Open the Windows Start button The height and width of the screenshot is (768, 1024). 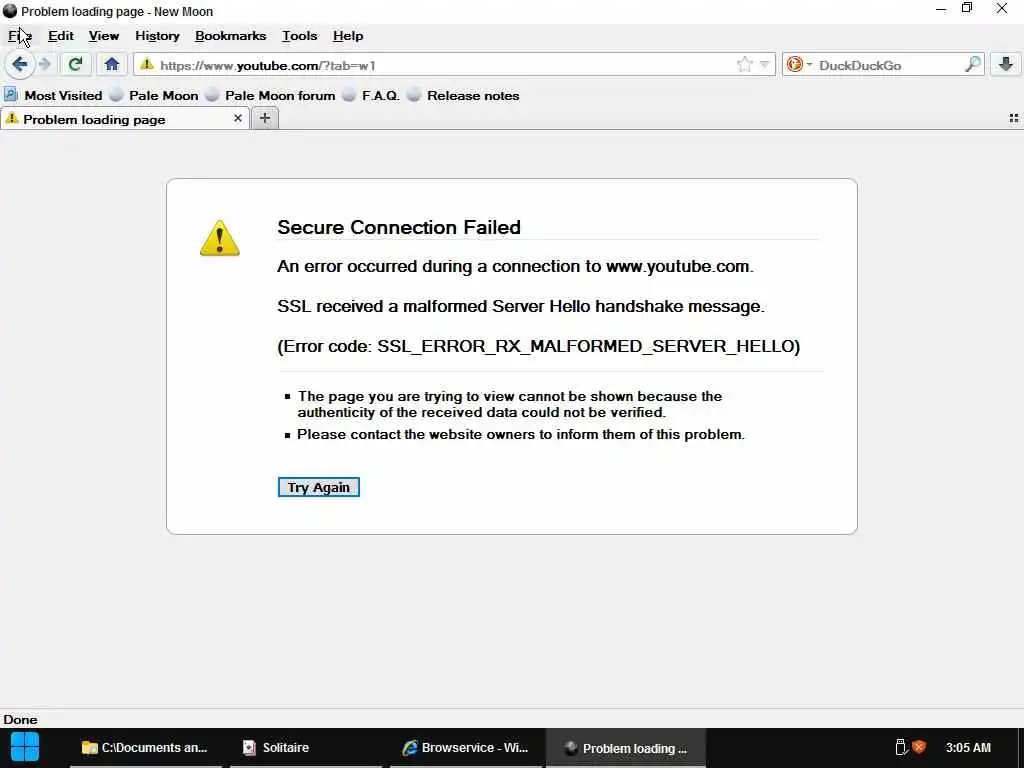point(25,748)
